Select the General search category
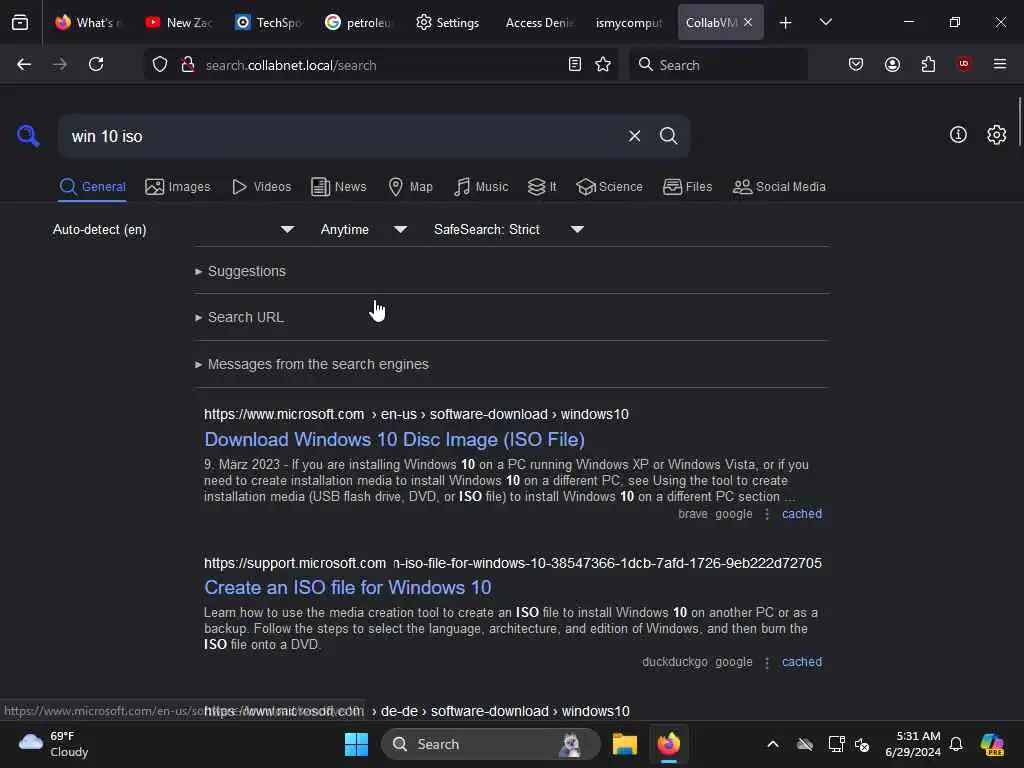1024x768 pixels. point(92,187)
